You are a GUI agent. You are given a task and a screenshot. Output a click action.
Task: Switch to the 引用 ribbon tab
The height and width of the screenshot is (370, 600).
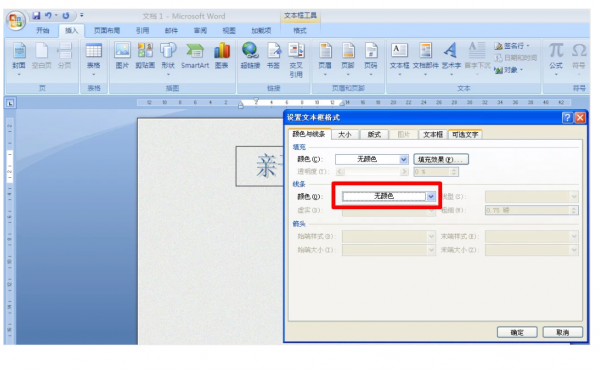pyautogui.click(x=142, y=30)
